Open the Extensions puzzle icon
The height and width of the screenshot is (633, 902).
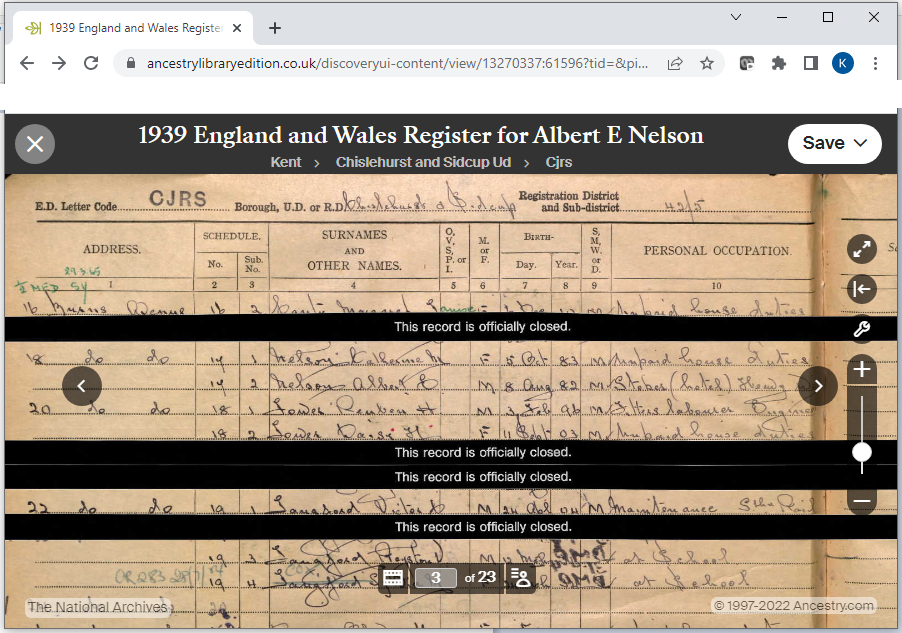[778, 63]
